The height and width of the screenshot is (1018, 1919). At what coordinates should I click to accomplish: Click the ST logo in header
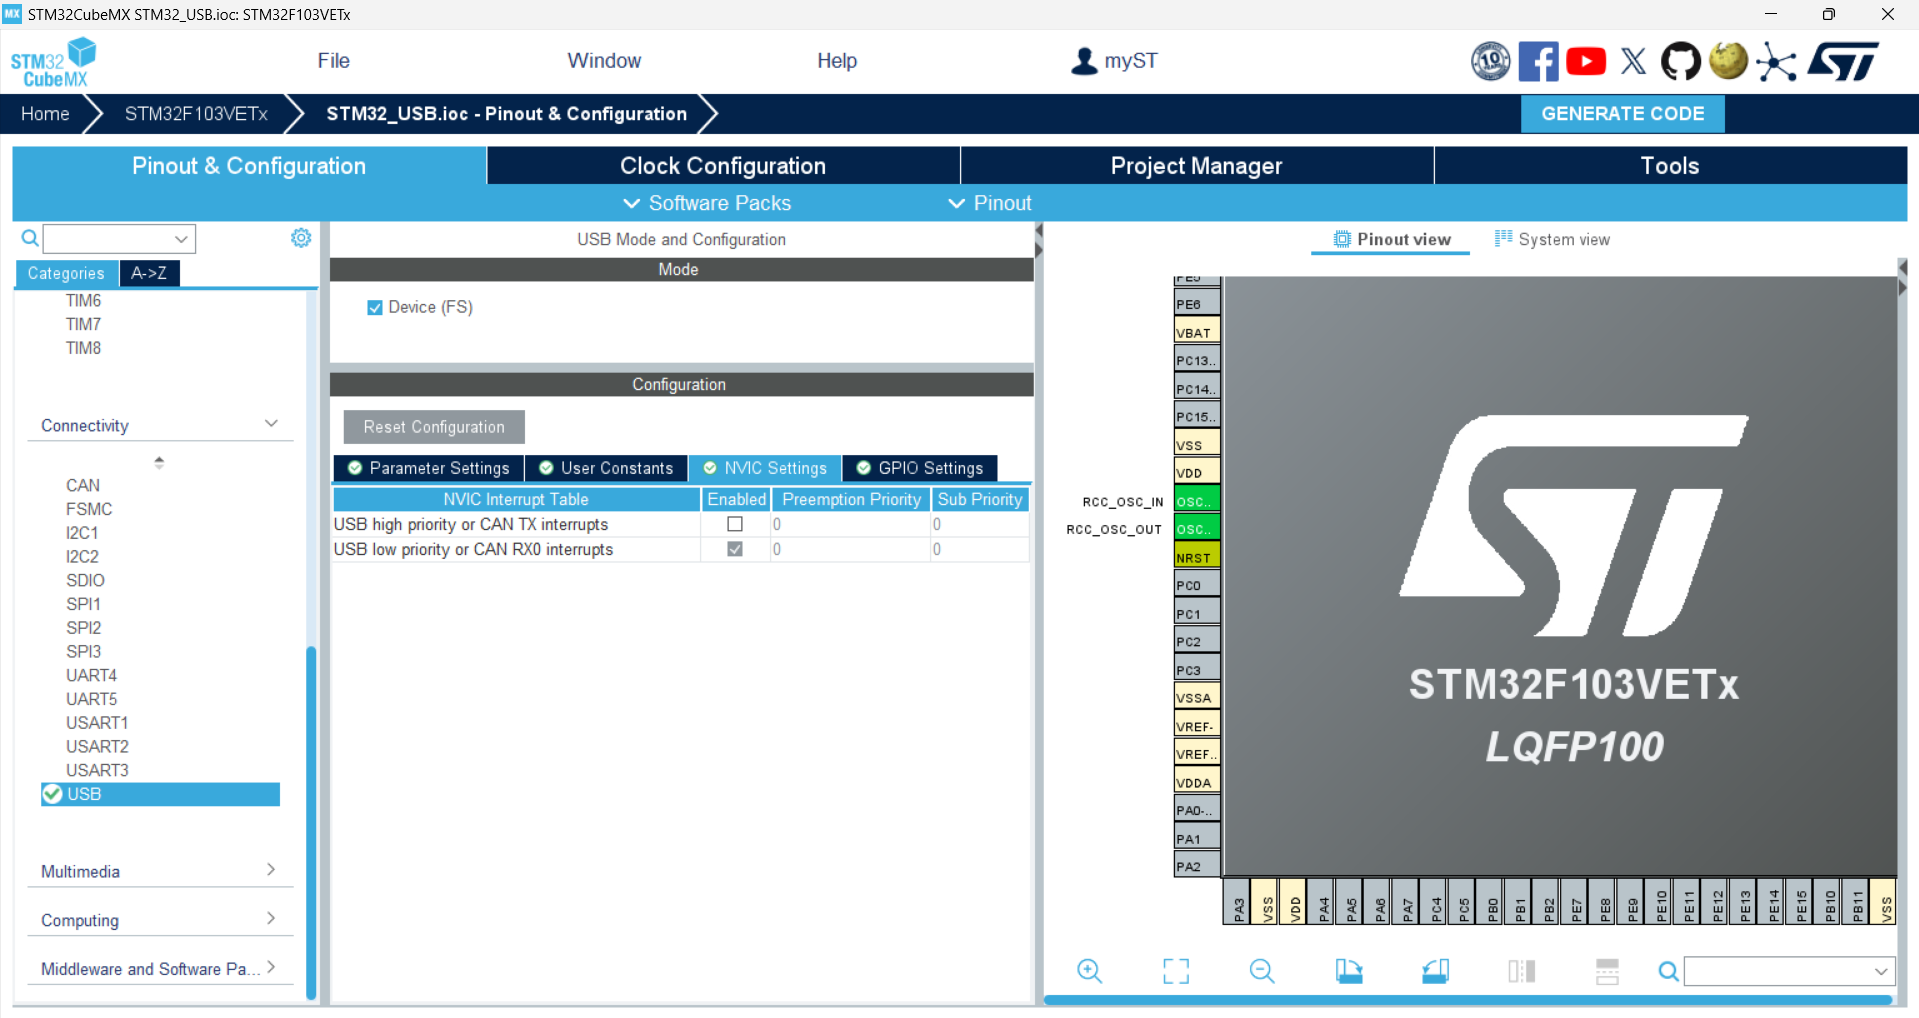point(1843,61)
